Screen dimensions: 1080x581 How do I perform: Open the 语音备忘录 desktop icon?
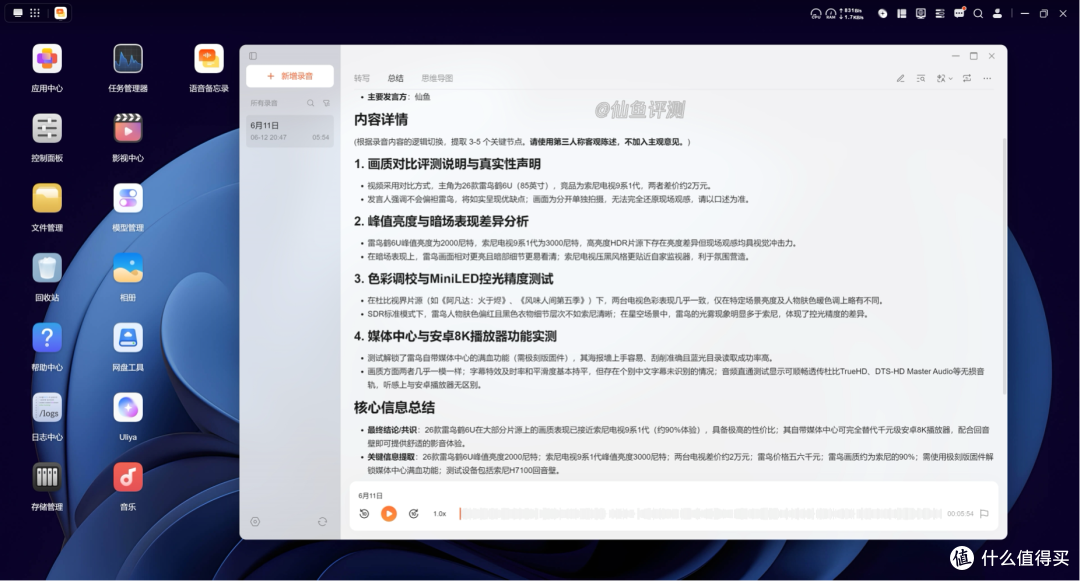click(209, 59)
